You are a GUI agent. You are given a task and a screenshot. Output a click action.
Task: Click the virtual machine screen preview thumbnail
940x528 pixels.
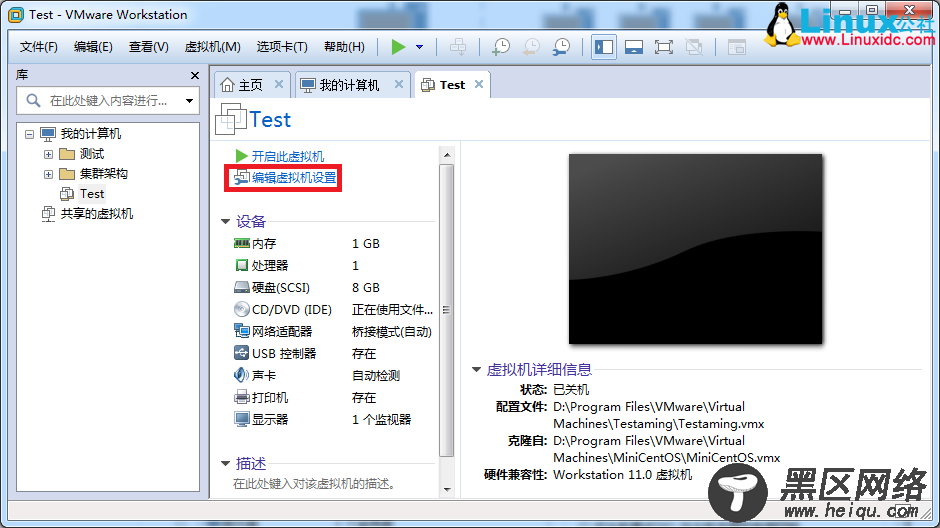[x=695, y=249]
